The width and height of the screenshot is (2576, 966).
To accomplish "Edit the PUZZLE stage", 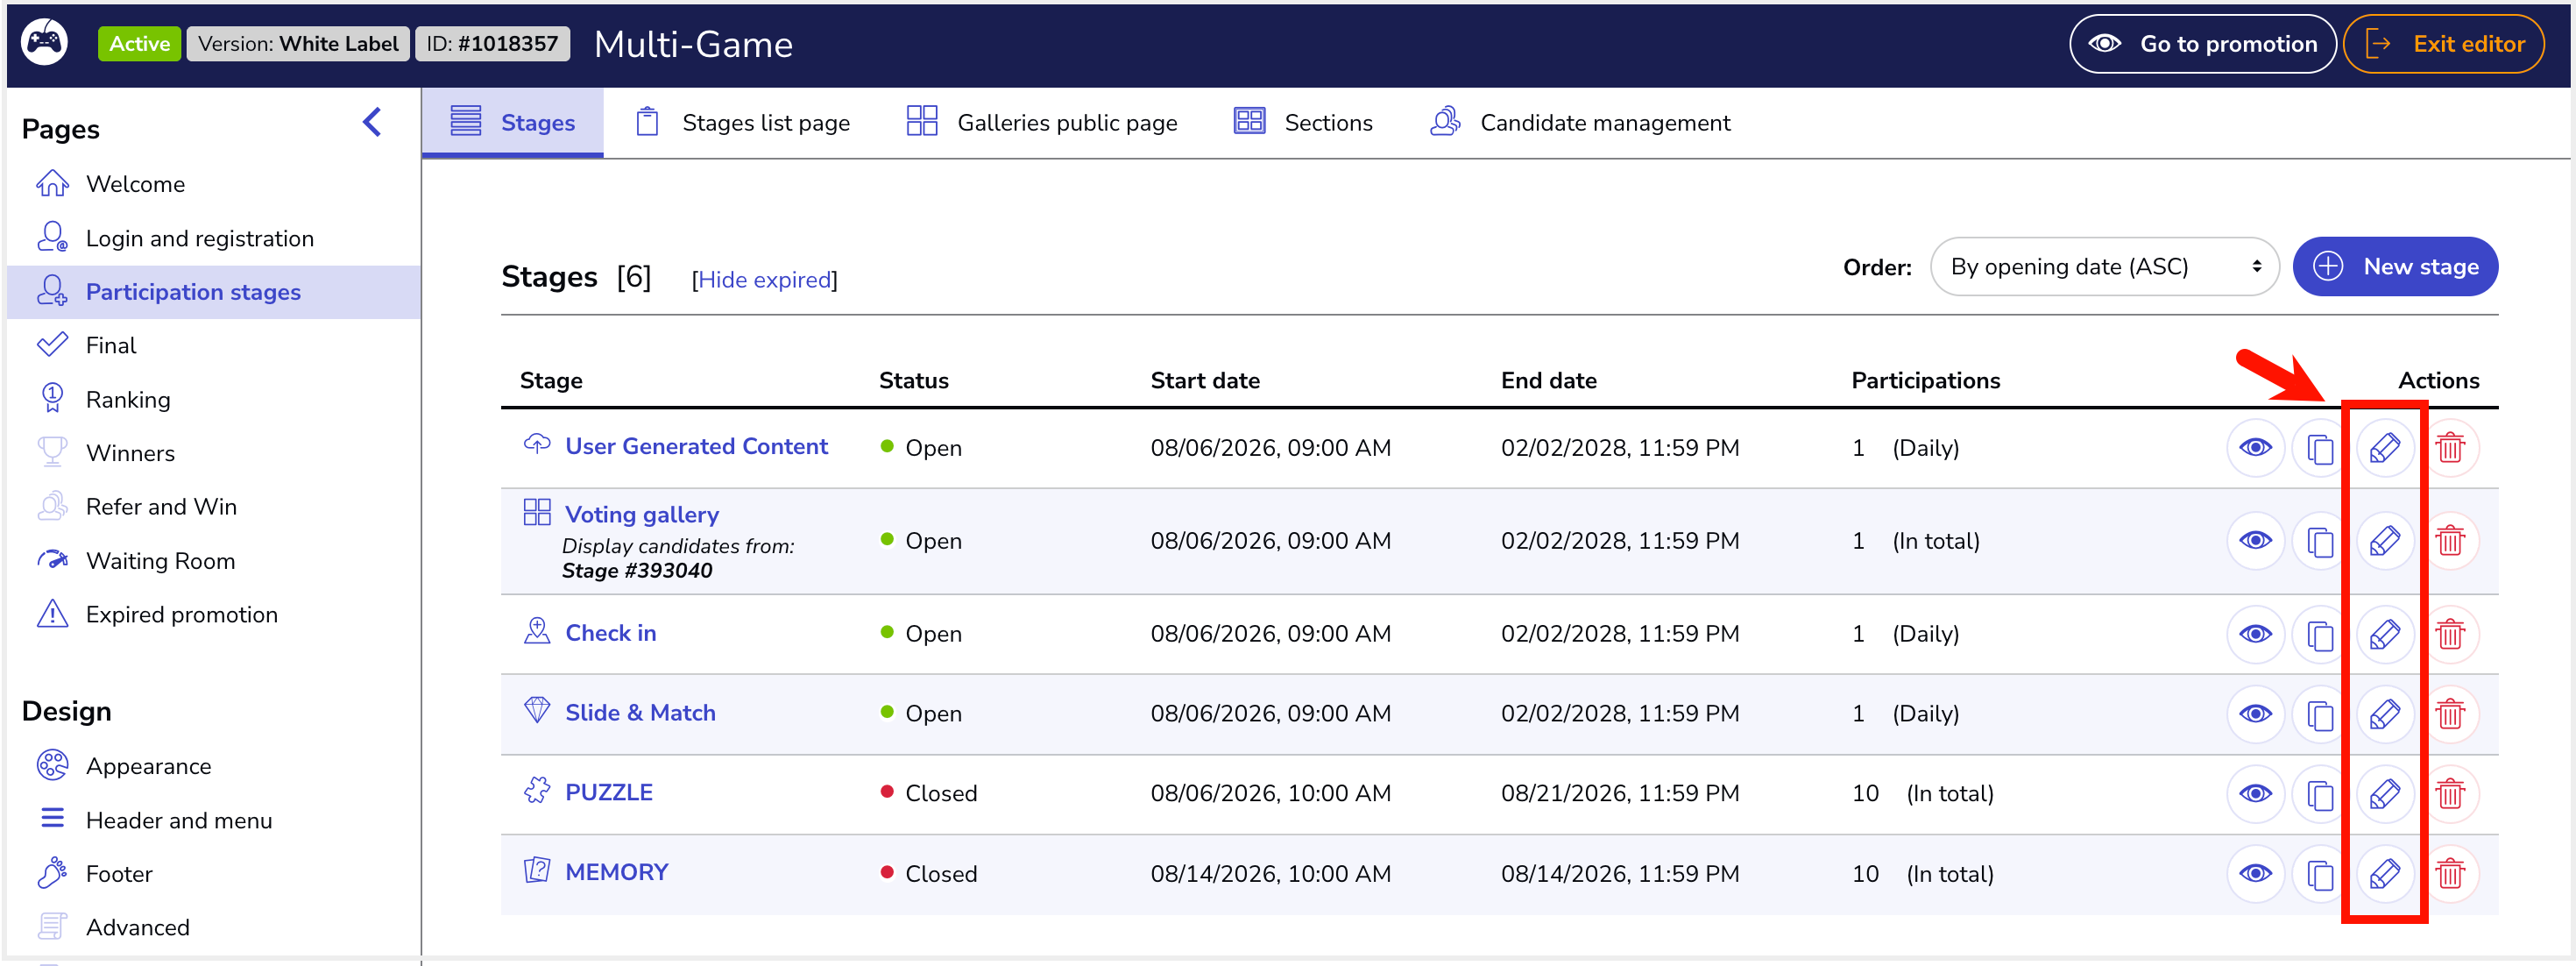I will click(x=2385, y=794).
